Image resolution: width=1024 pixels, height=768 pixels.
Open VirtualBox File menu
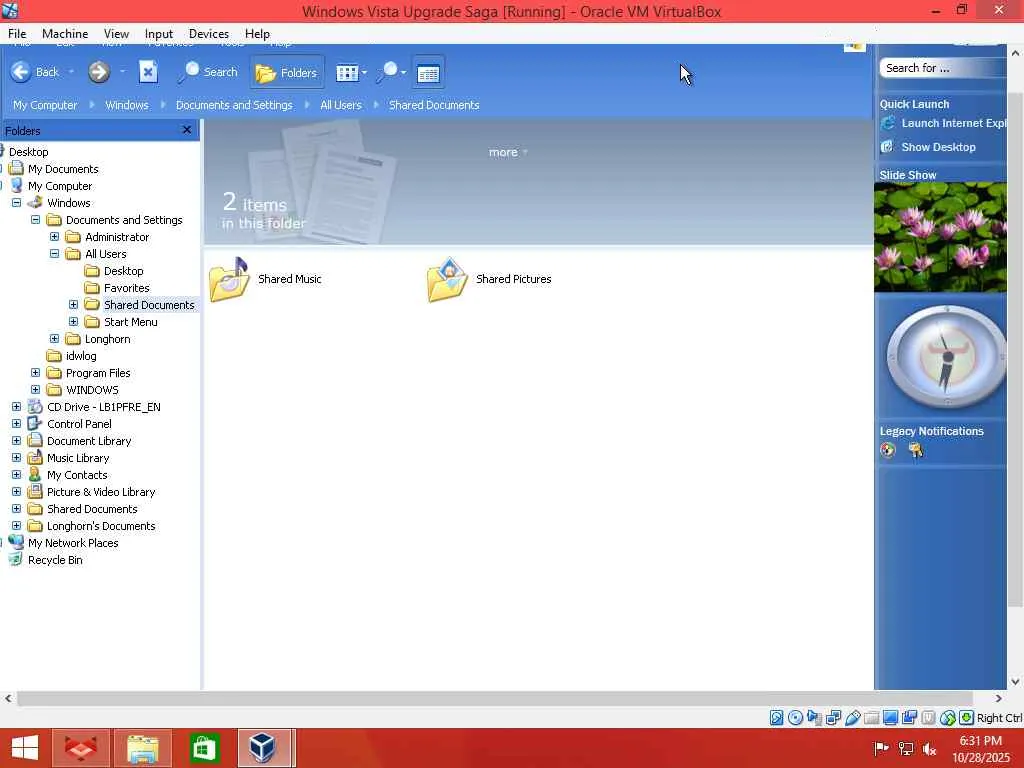pyautogui.click(x=17, y=33)
